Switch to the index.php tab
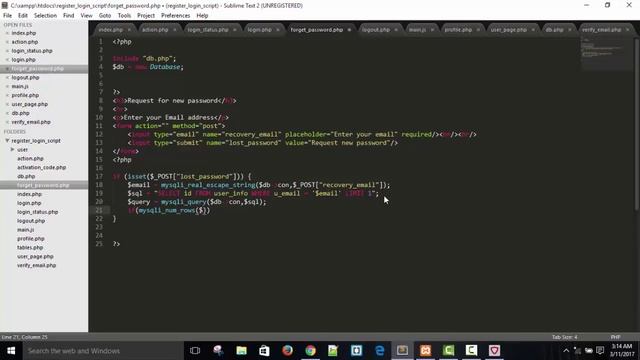Viewport: 640px width, 360px height. point(111,30)
